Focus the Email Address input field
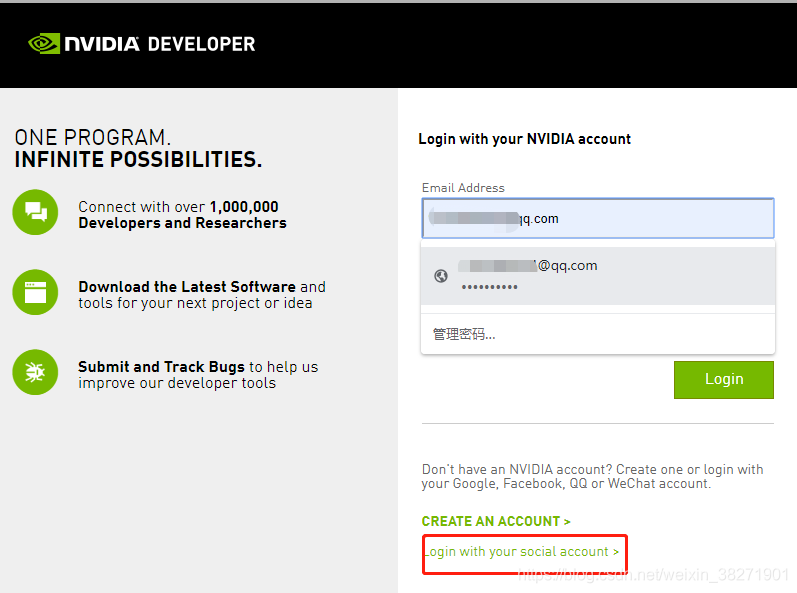797x593 pixels. (x=598, y=218)
